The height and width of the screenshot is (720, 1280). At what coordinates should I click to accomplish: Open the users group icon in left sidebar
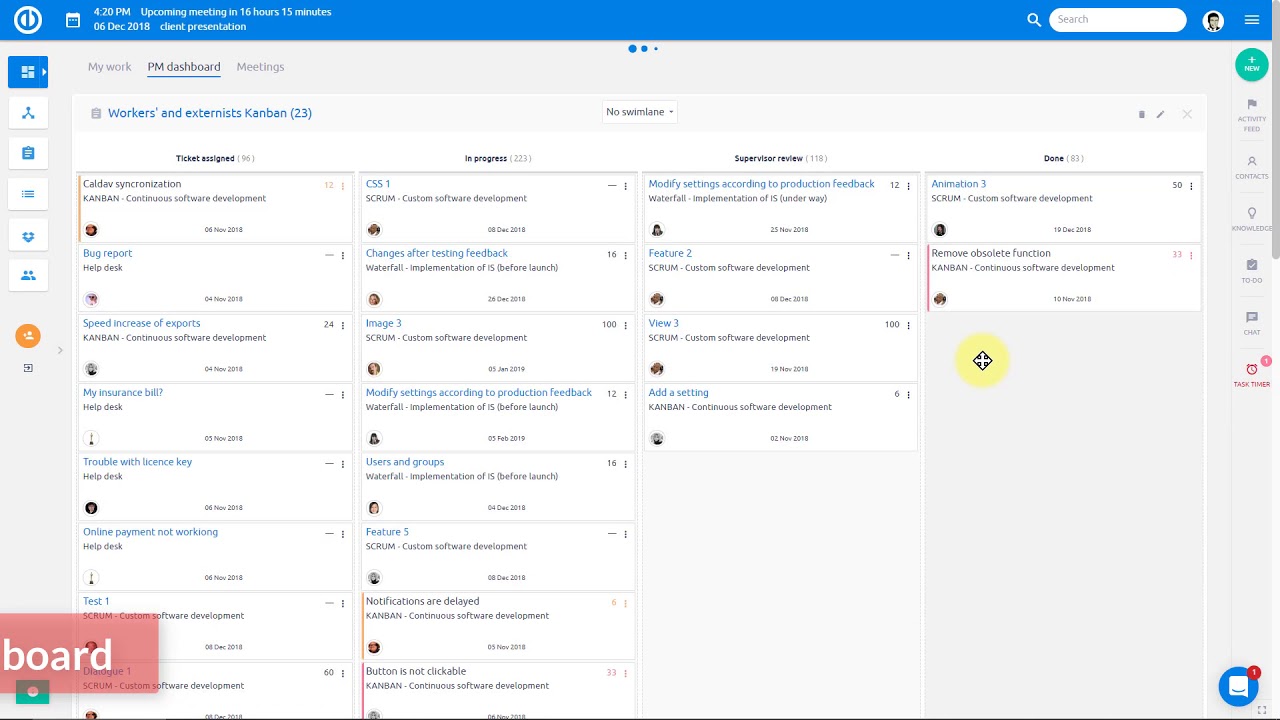28,275
